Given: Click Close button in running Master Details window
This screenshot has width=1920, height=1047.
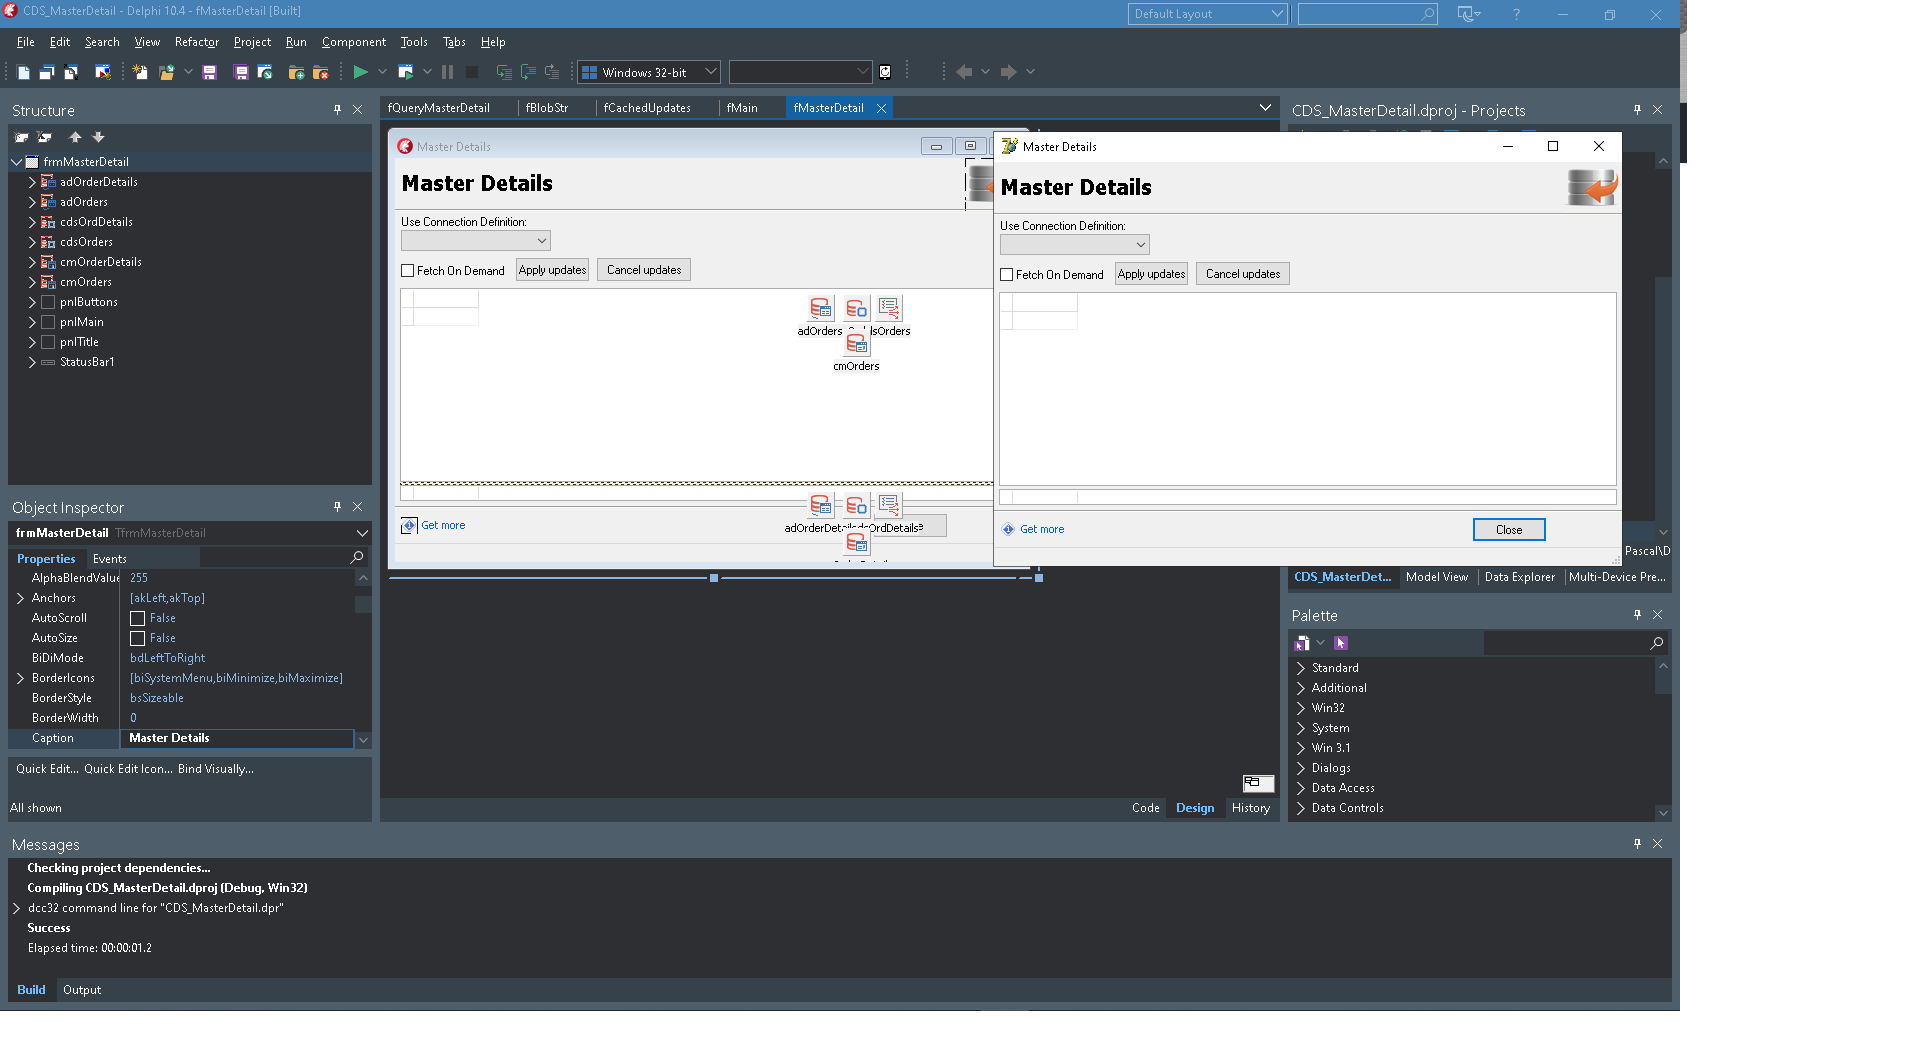Looking at the screenshot, I should tap(1509, 530).
